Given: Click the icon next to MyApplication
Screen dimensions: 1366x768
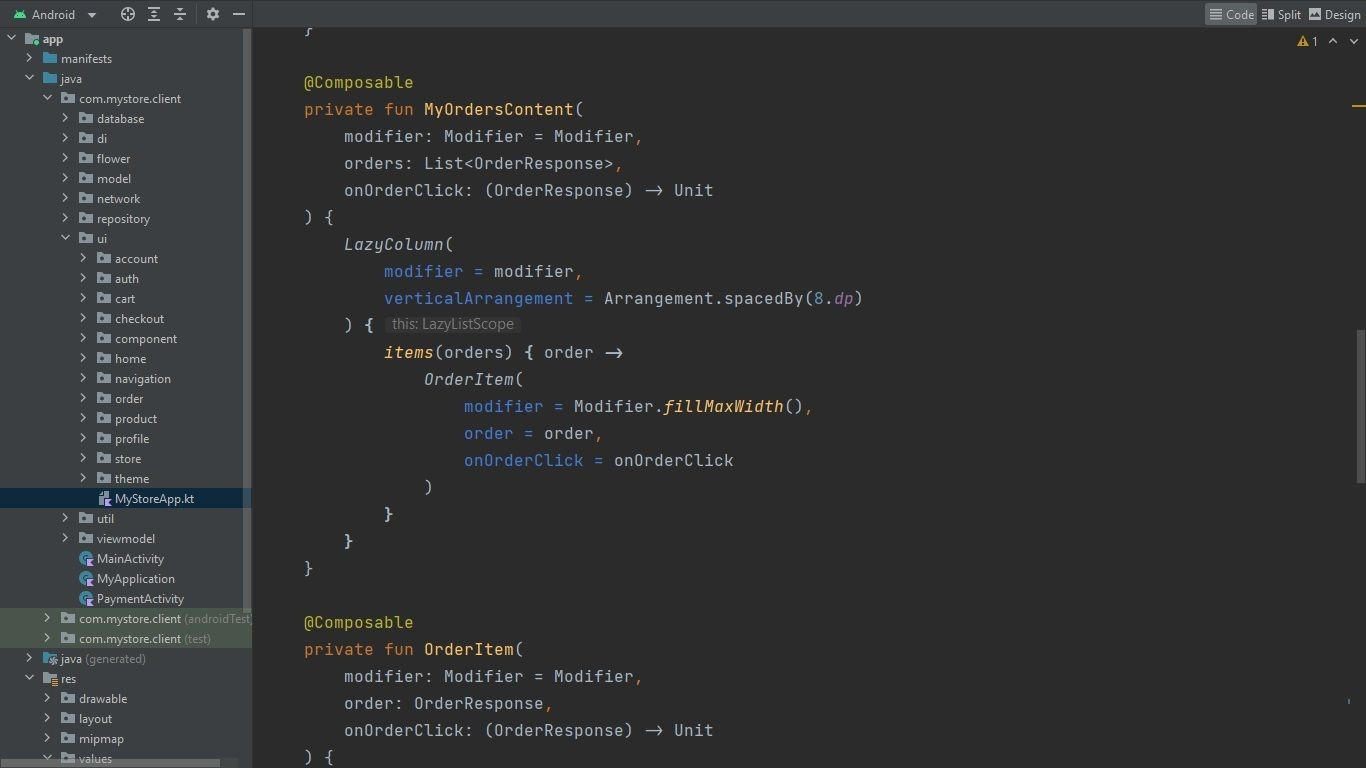Looking at the screenshot, I should click(85, 578).
